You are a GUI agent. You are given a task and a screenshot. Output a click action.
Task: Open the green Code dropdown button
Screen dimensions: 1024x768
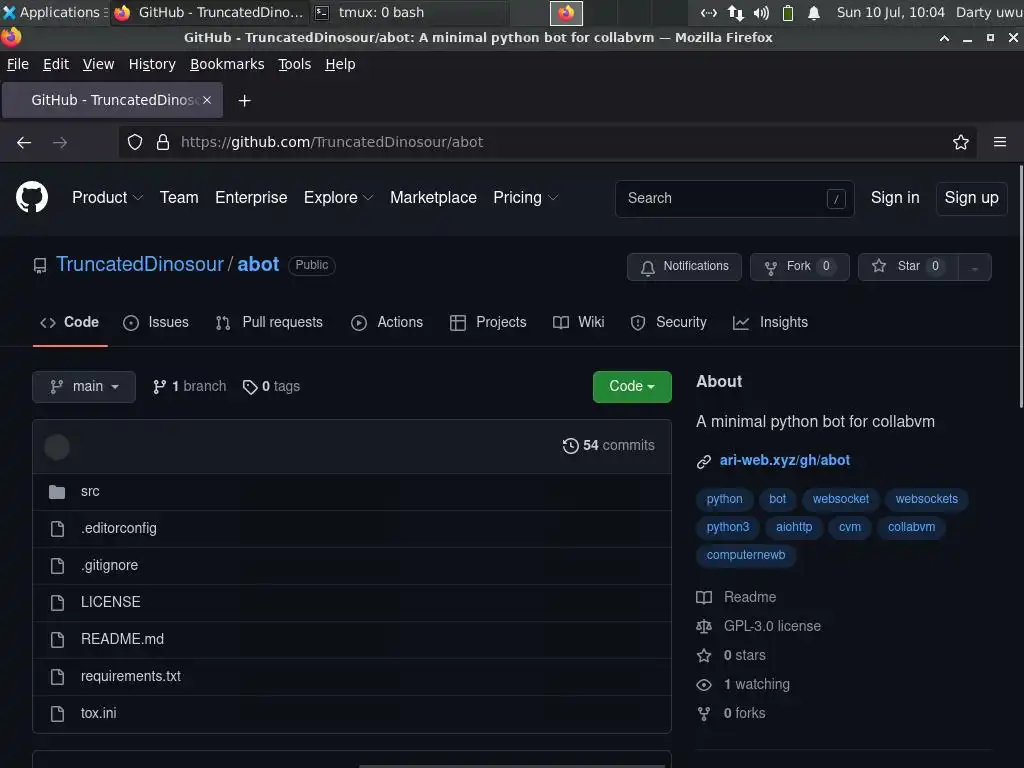632,387
